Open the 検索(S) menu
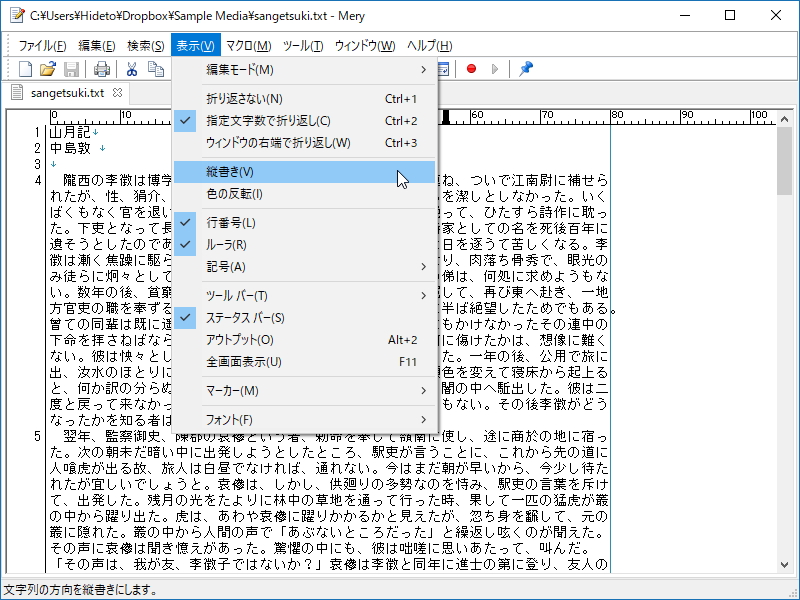The image size is (800, 600). (145, 45)
